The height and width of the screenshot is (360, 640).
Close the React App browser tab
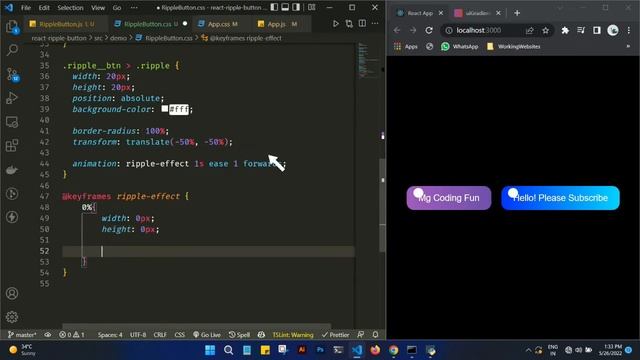pos(441,13)
